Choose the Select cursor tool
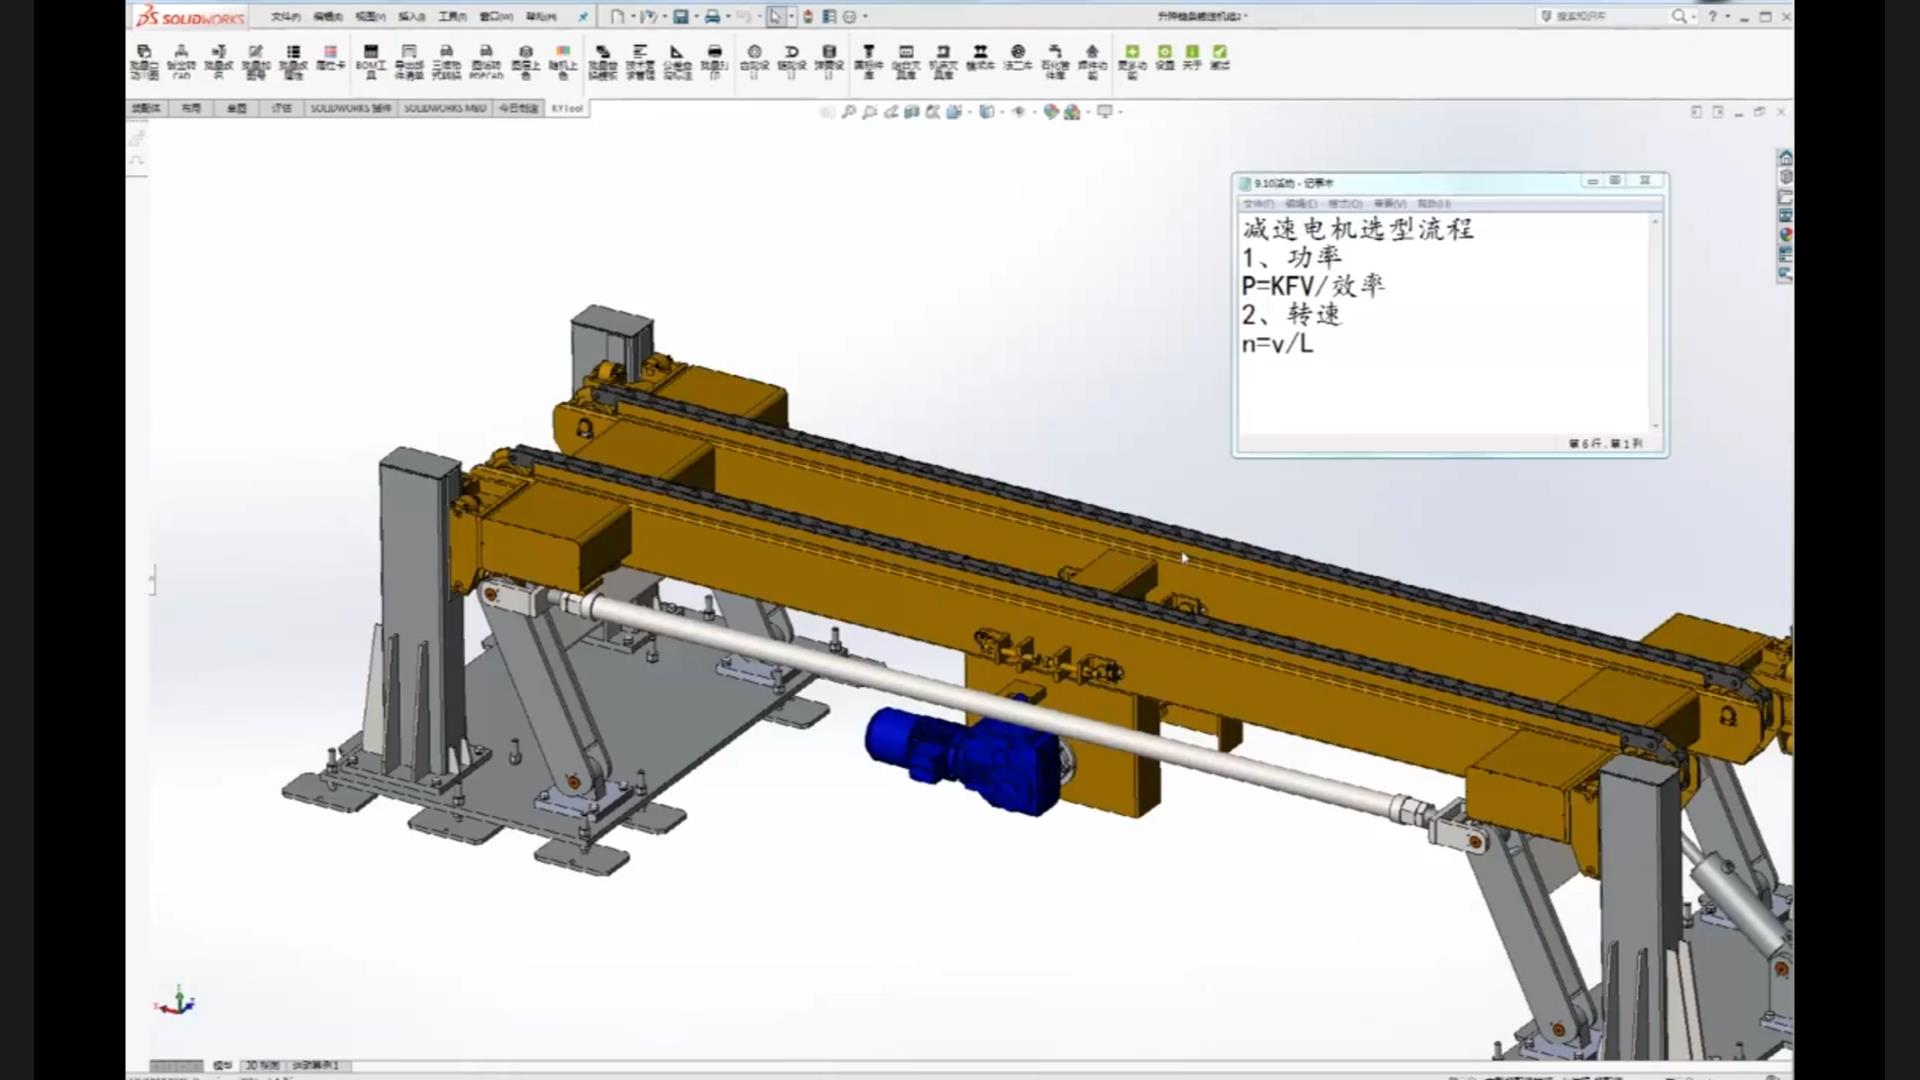Screen dimensions: 1920x1080 click(775, 17)
